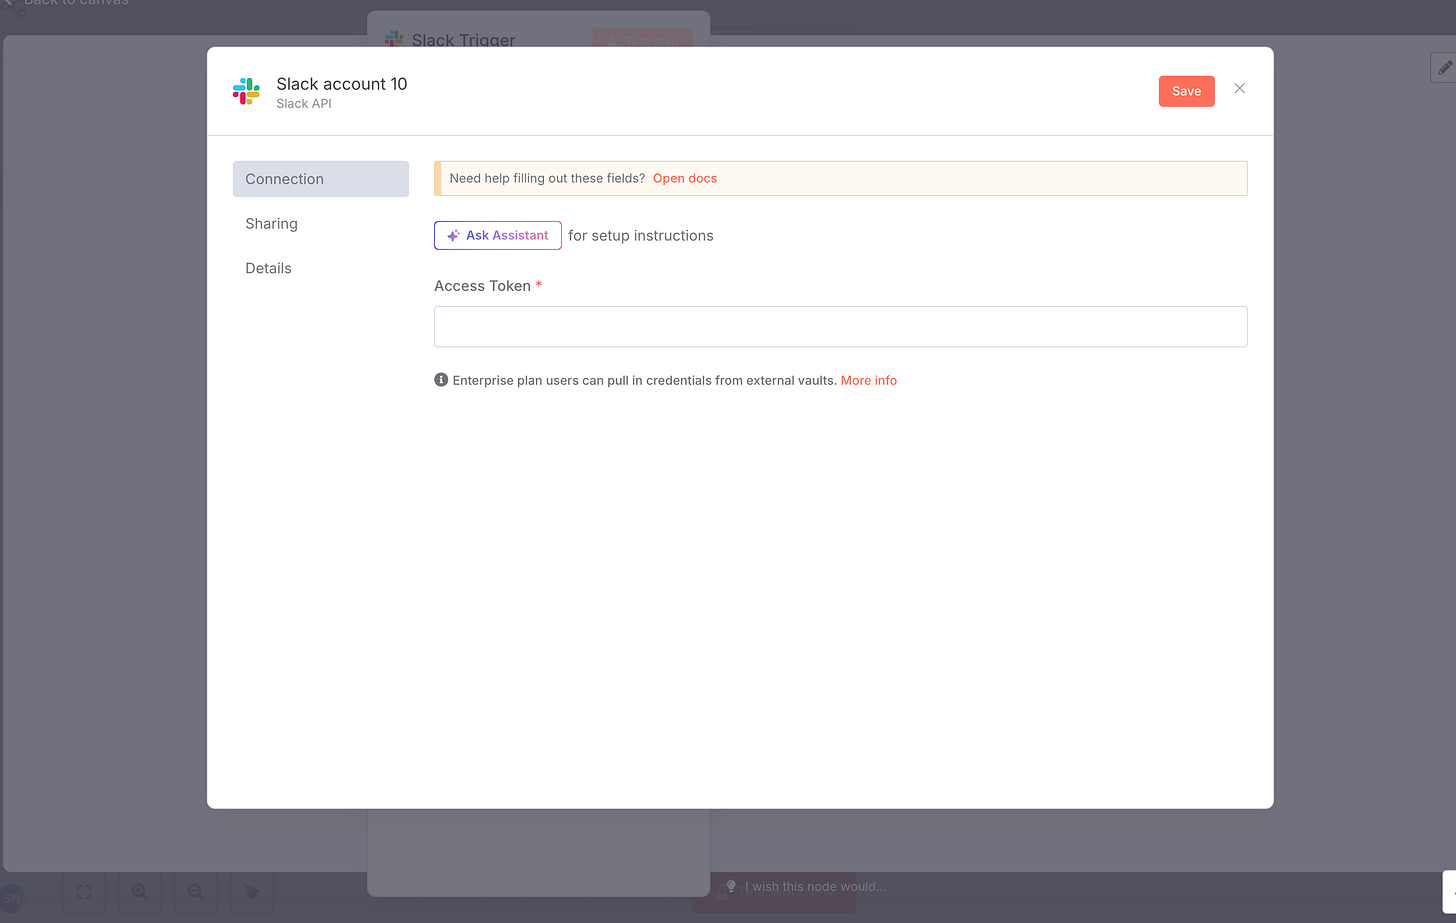Image resolution: width=1456 pixels, height=923 pixels.
Task: Select the Connection tab
Action: (321, 179)
